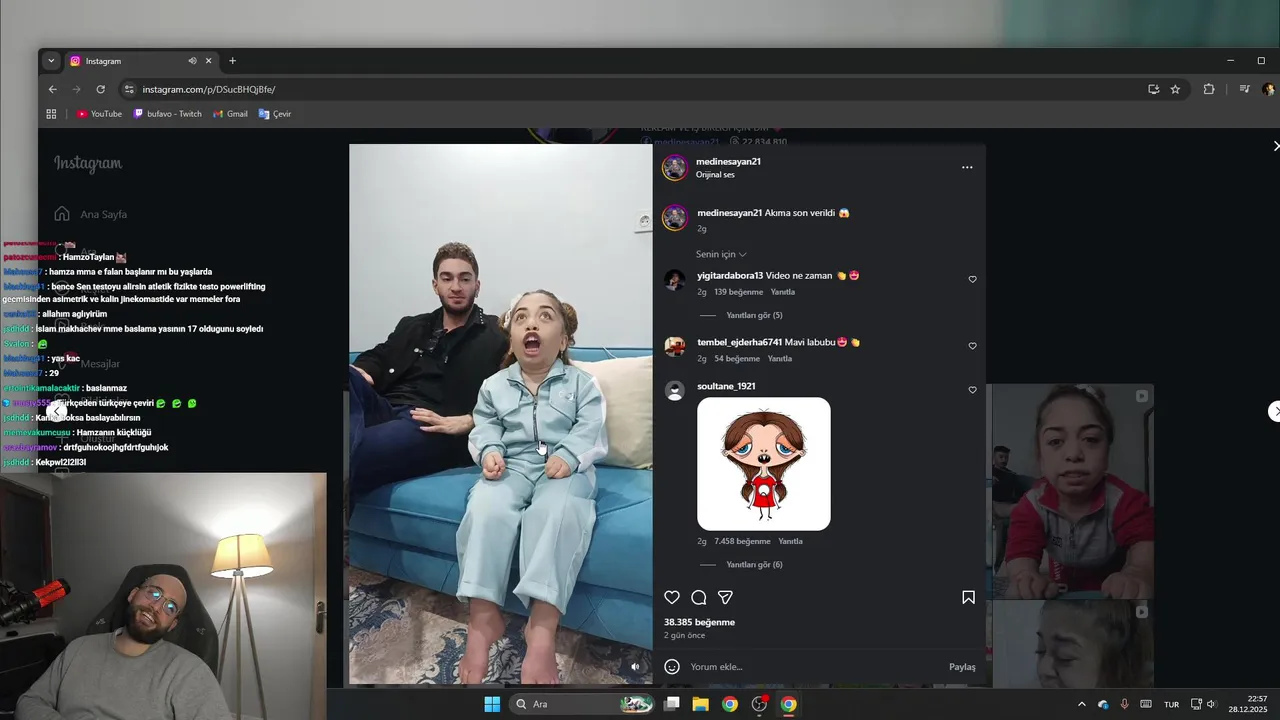The width and height of the screenshot is (1280, 720).
Task: Open the 'bufavo - Twitch' bookmark
Action: (167, 114)
